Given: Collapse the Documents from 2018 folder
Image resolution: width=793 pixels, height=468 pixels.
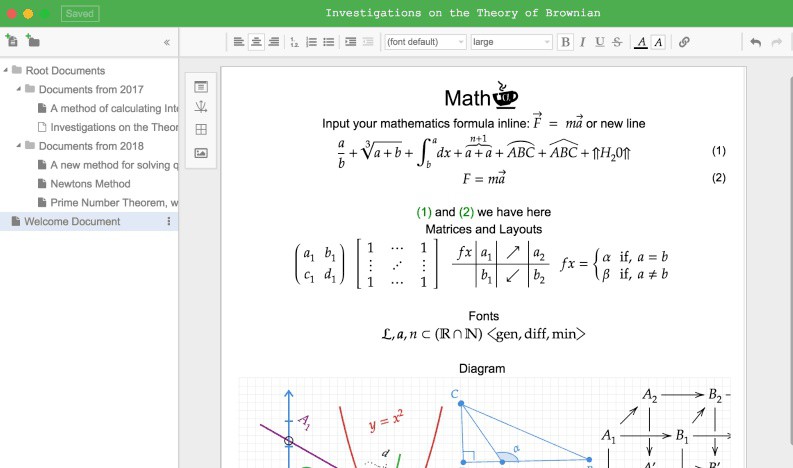Looking at the screenshot, I should click(x=19, y=146).
